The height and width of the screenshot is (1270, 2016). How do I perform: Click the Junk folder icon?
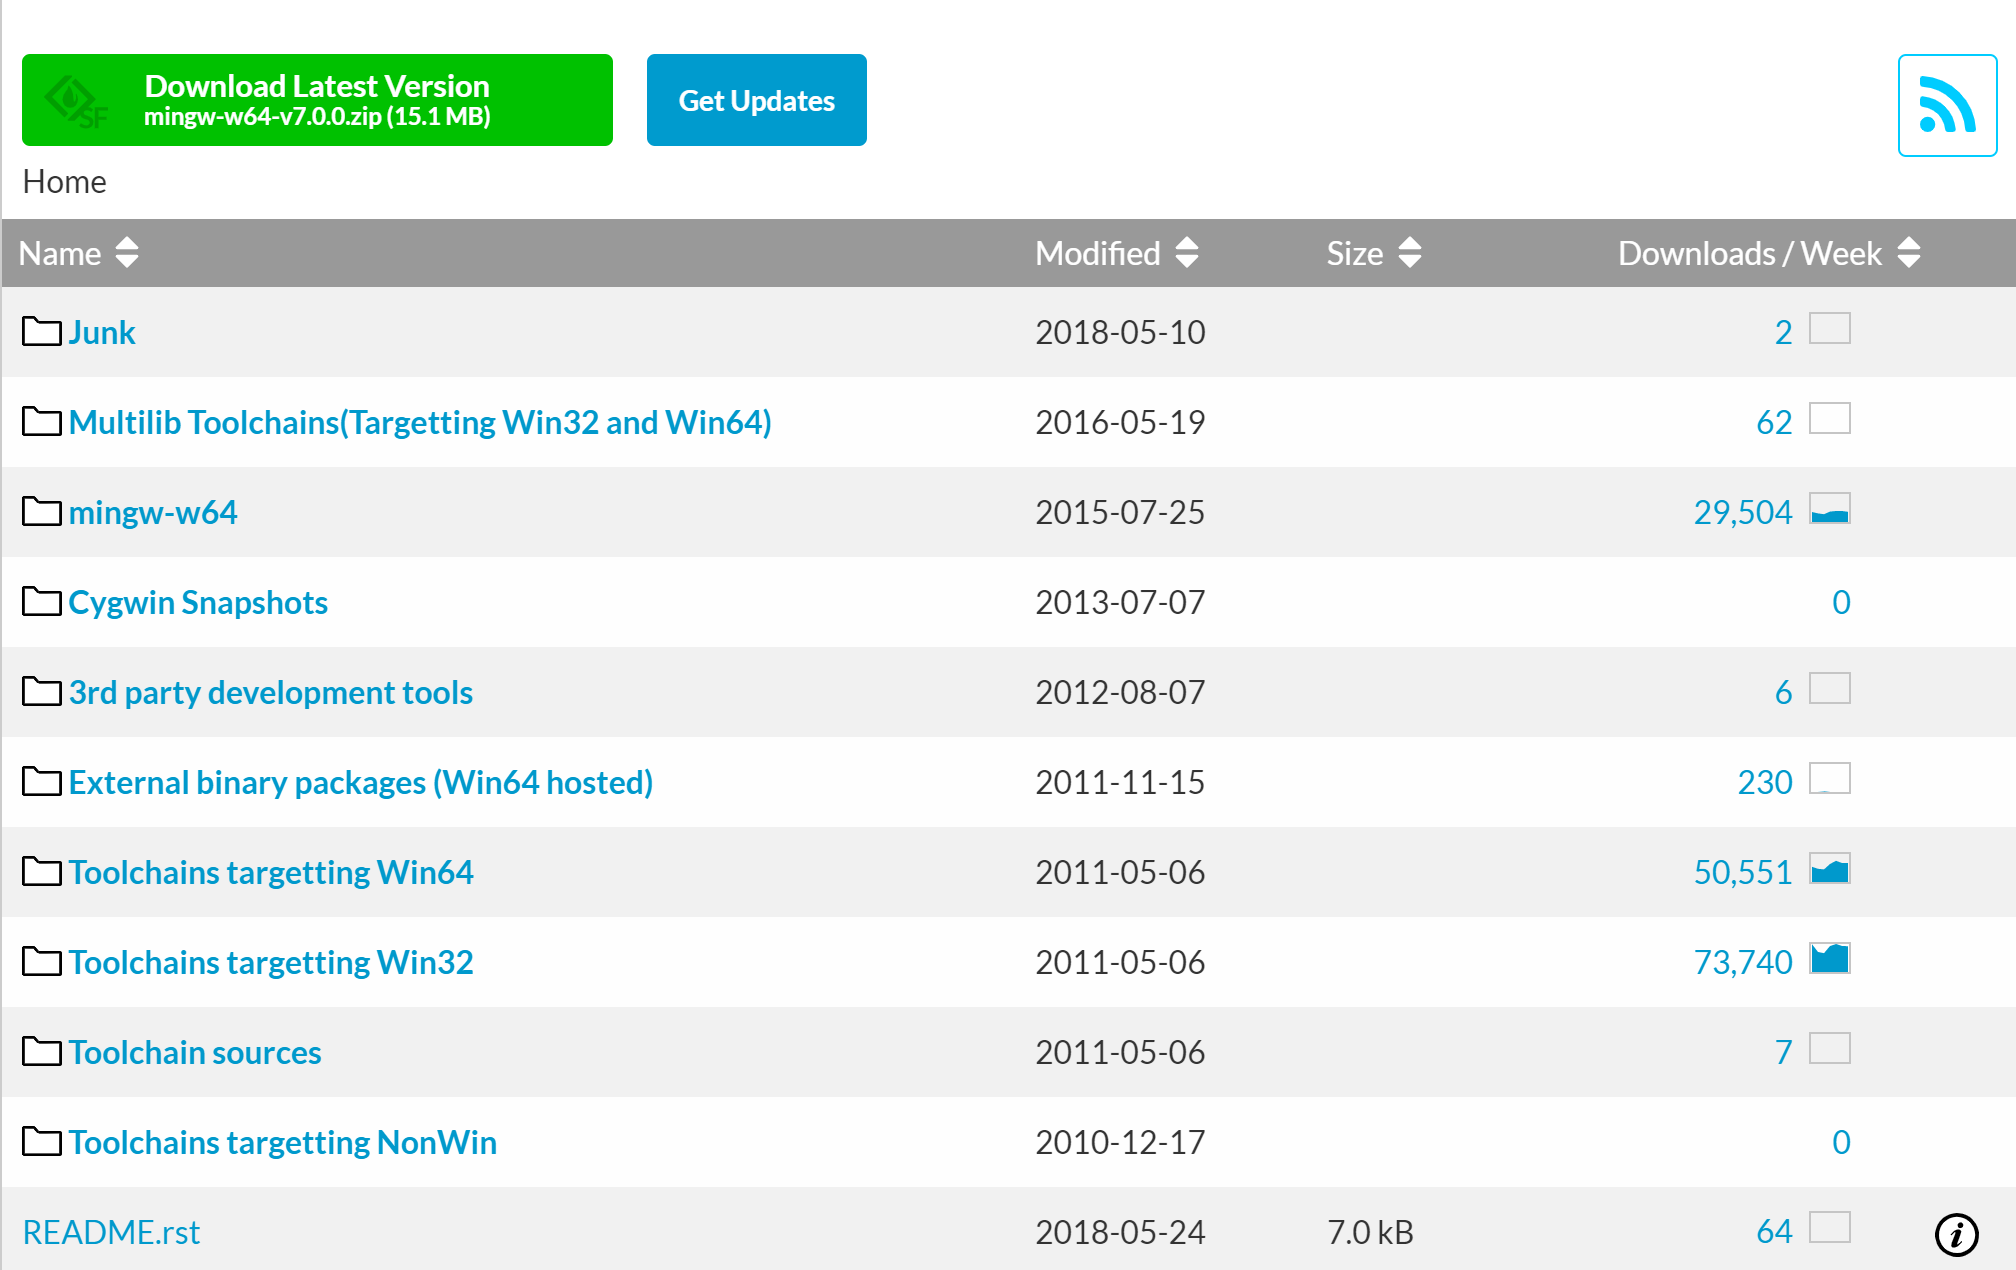pyautogui.click(x=42, y=331)
